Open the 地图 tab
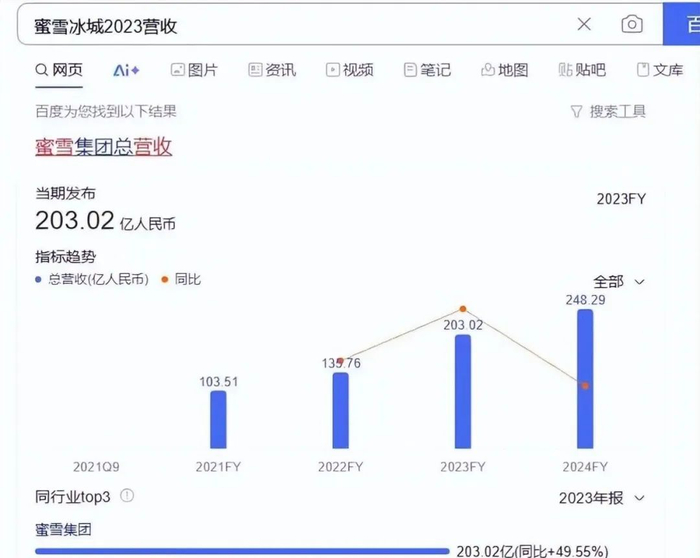Image resolution: width=700 pixels, height=558 pixels. click(x=504, y=70)
